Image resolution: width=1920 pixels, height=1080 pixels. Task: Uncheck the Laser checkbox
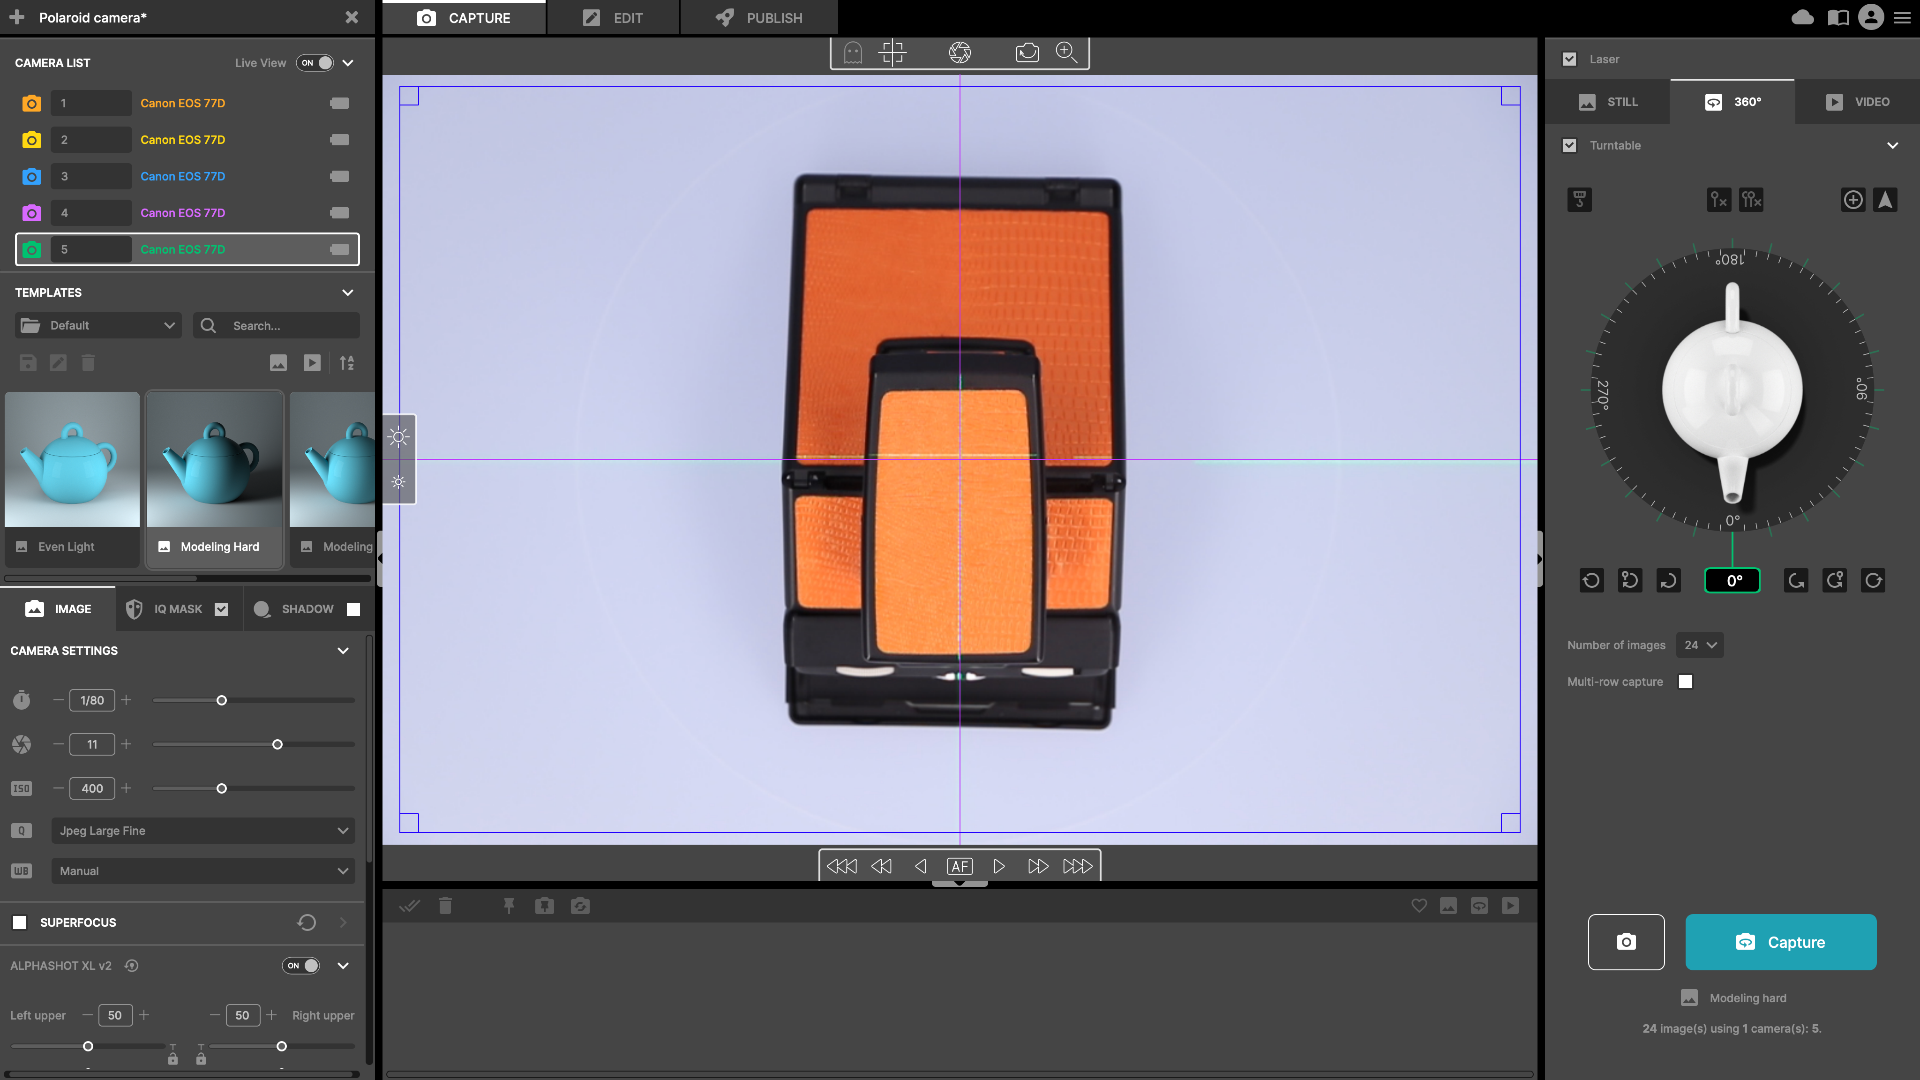coord(1569,59)
